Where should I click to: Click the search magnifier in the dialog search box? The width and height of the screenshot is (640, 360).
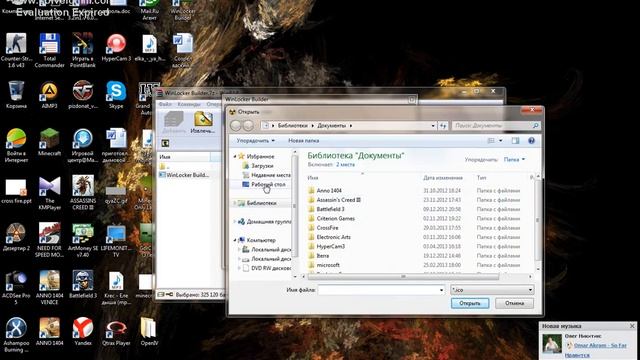point(536,126)
